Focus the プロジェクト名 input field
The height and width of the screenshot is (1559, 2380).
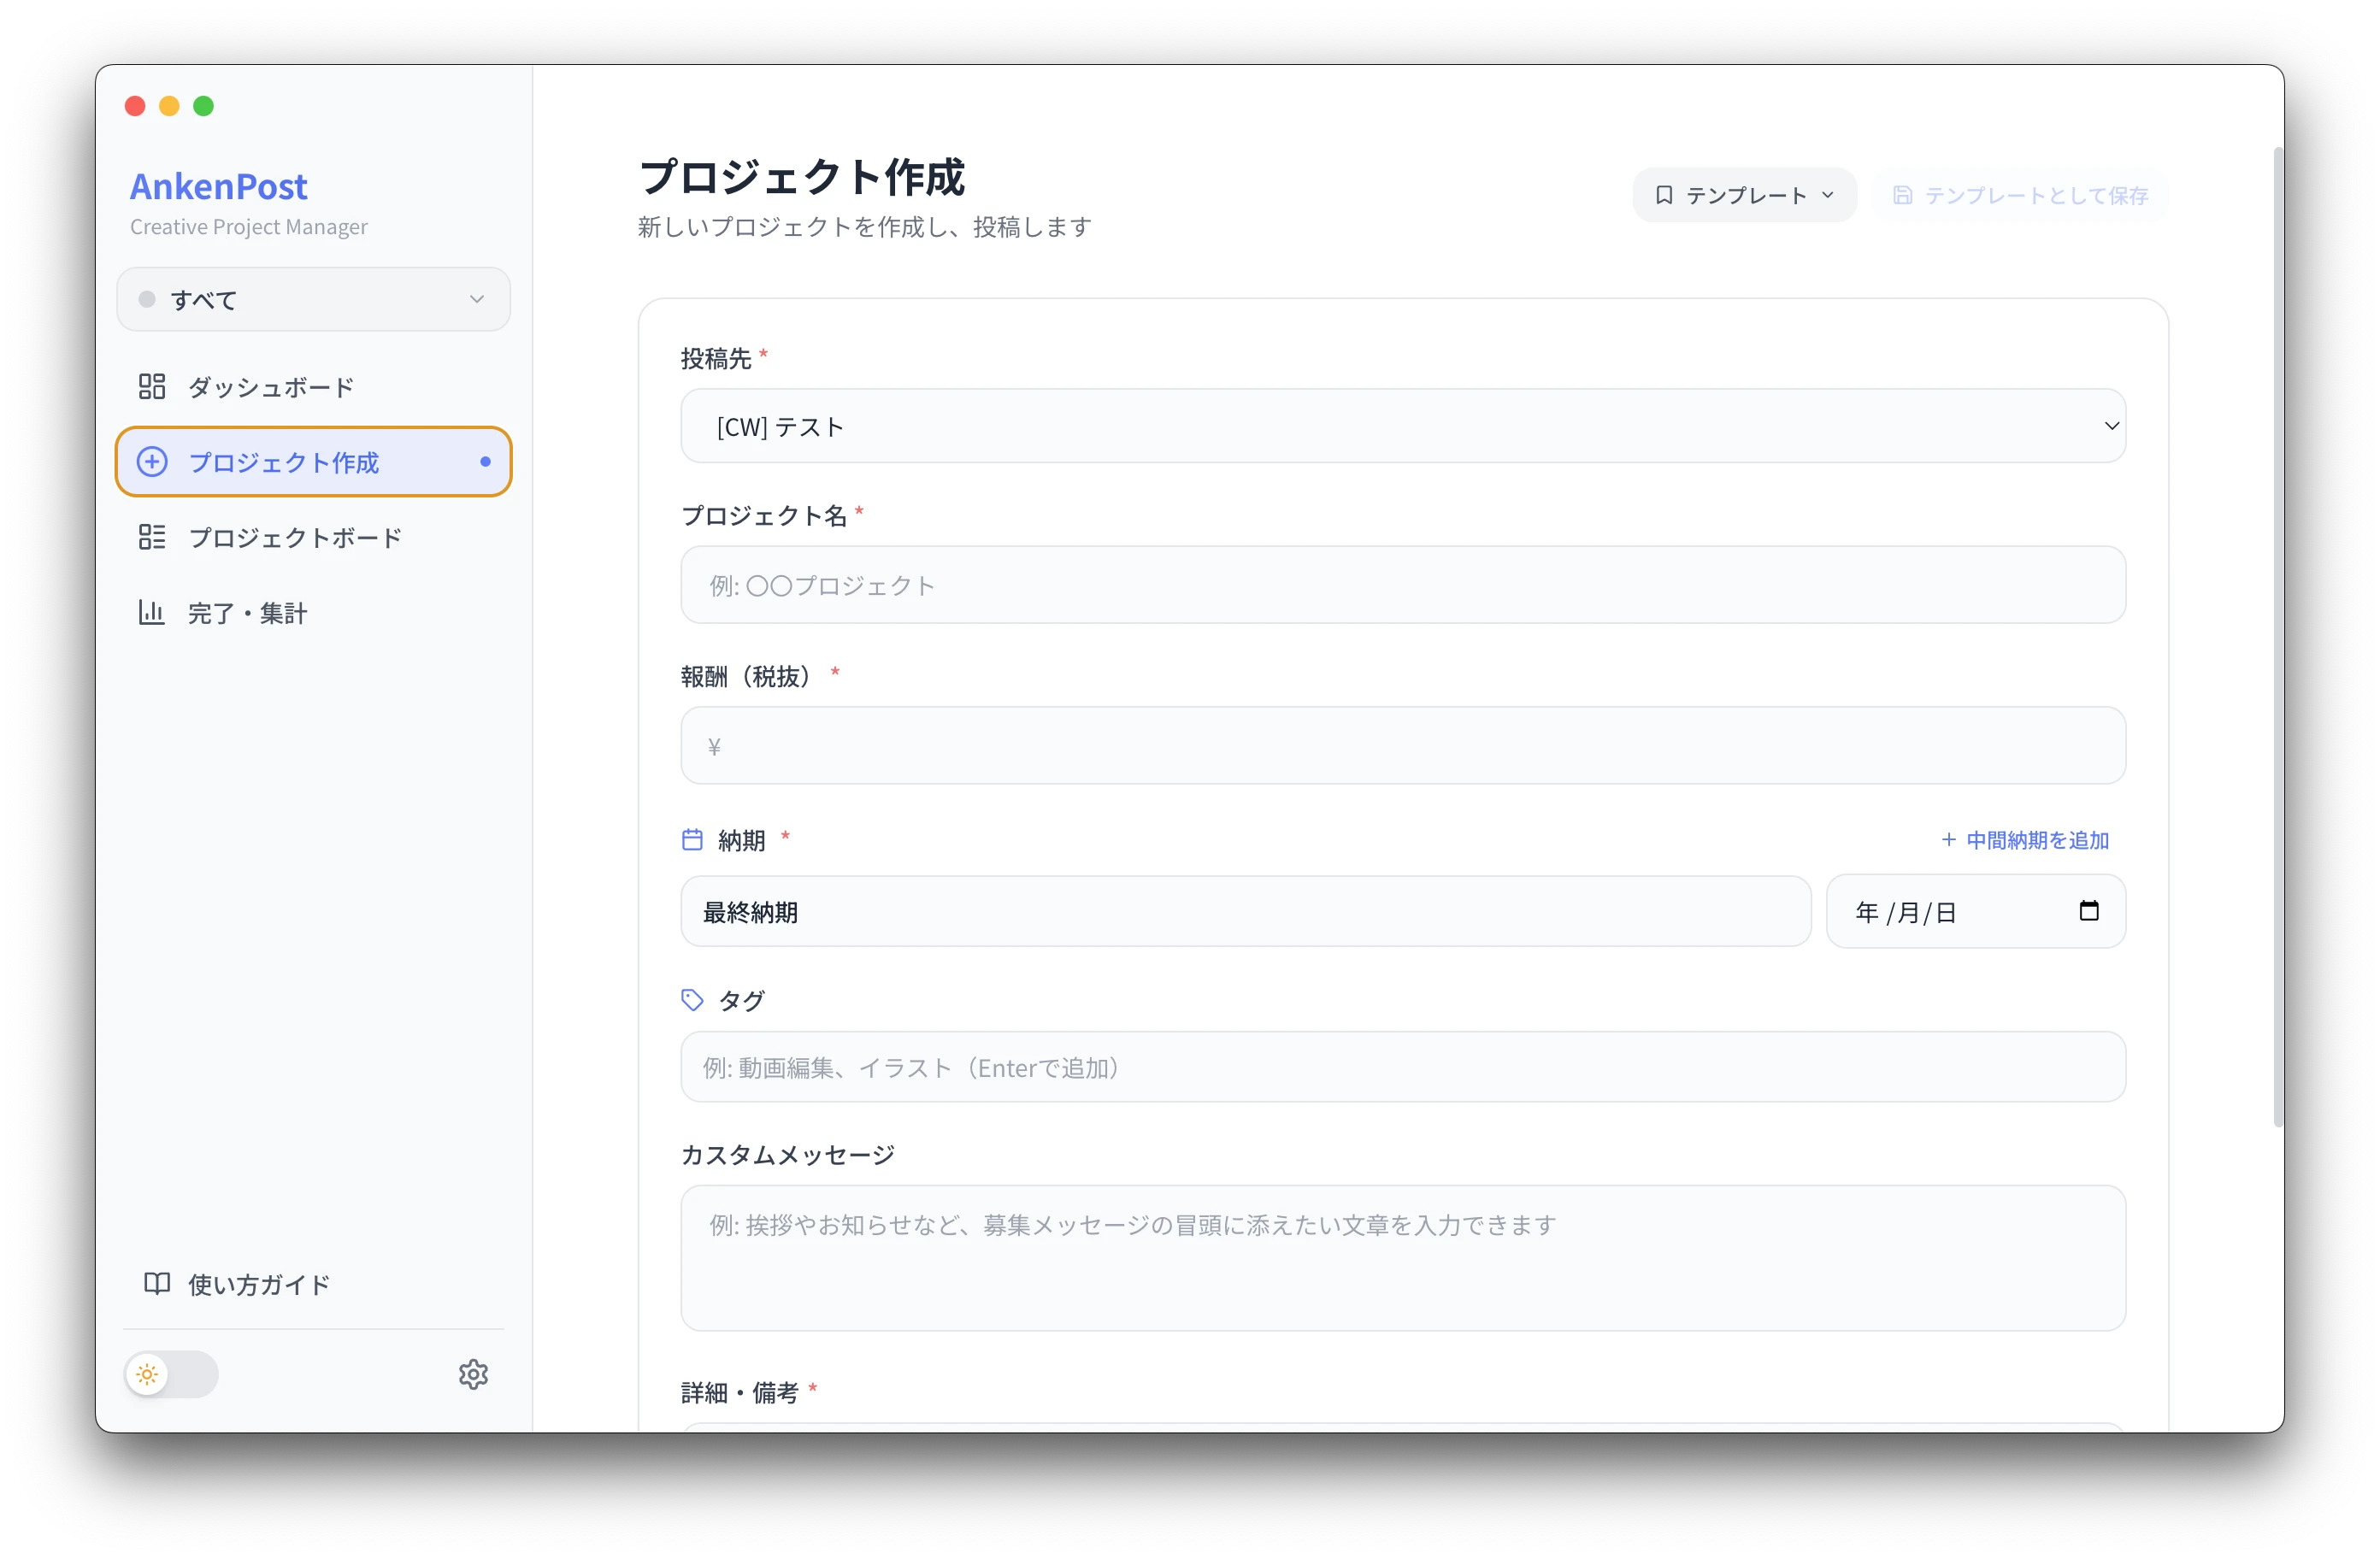1402,585
